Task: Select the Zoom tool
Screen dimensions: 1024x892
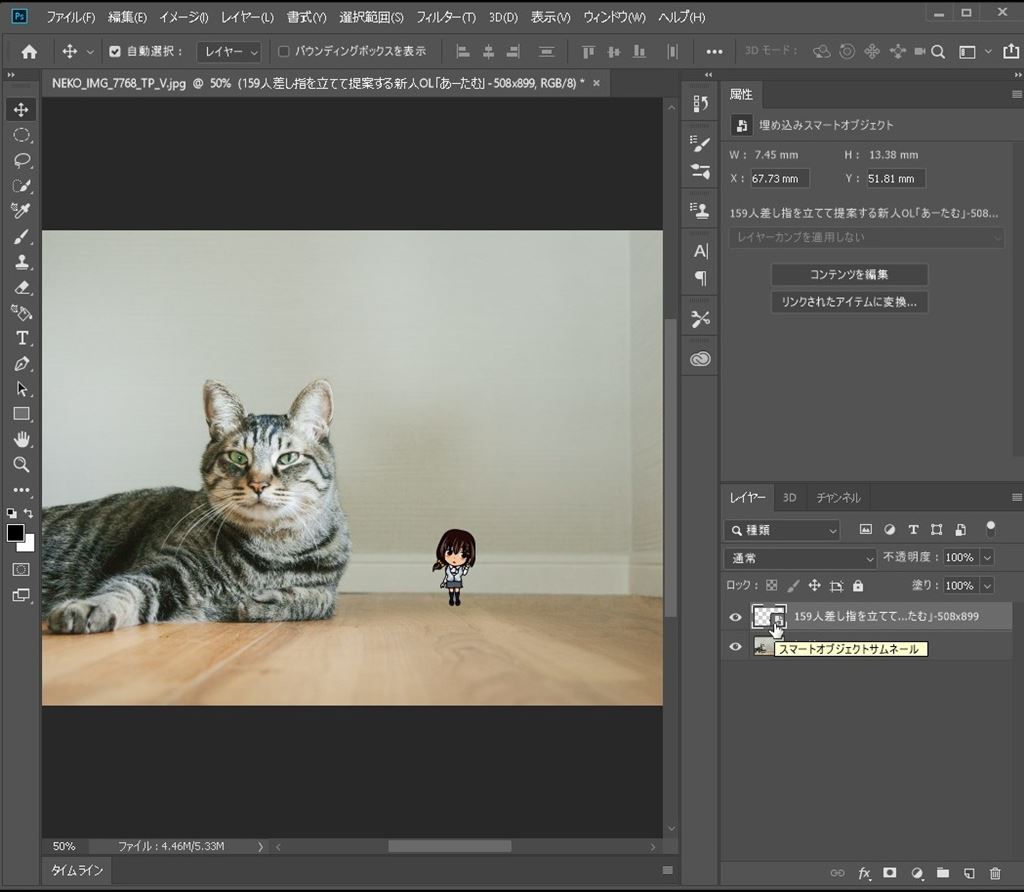Action: [x=21, y=465]
